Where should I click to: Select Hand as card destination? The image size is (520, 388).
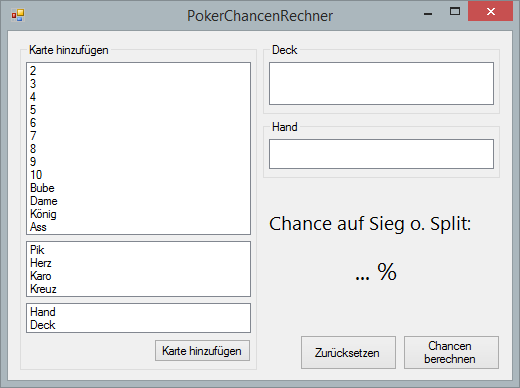tap(138, 312)
